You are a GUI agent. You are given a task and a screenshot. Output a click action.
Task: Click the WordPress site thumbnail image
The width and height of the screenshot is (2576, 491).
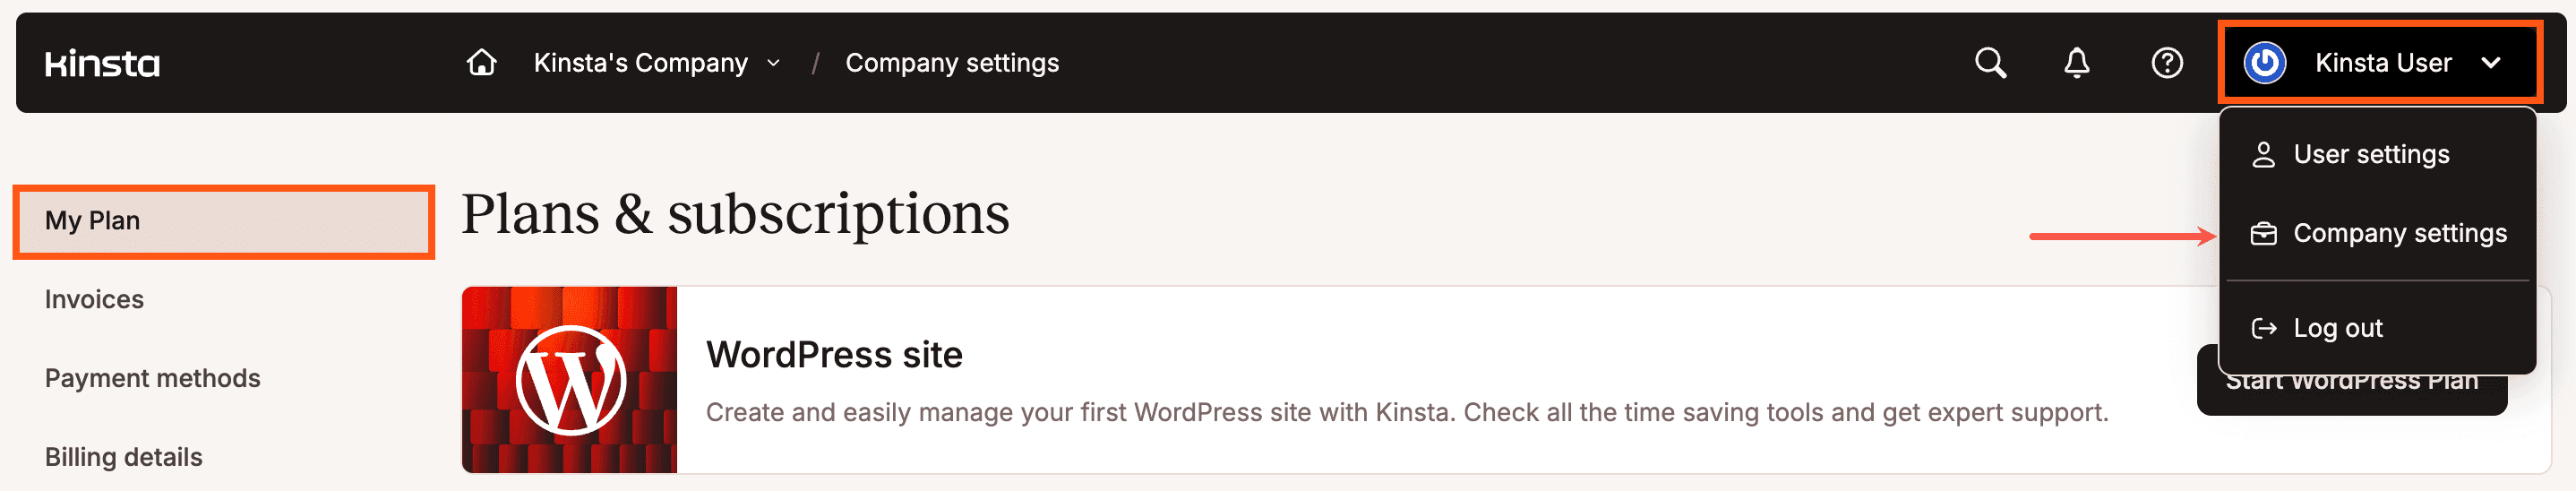569,380
